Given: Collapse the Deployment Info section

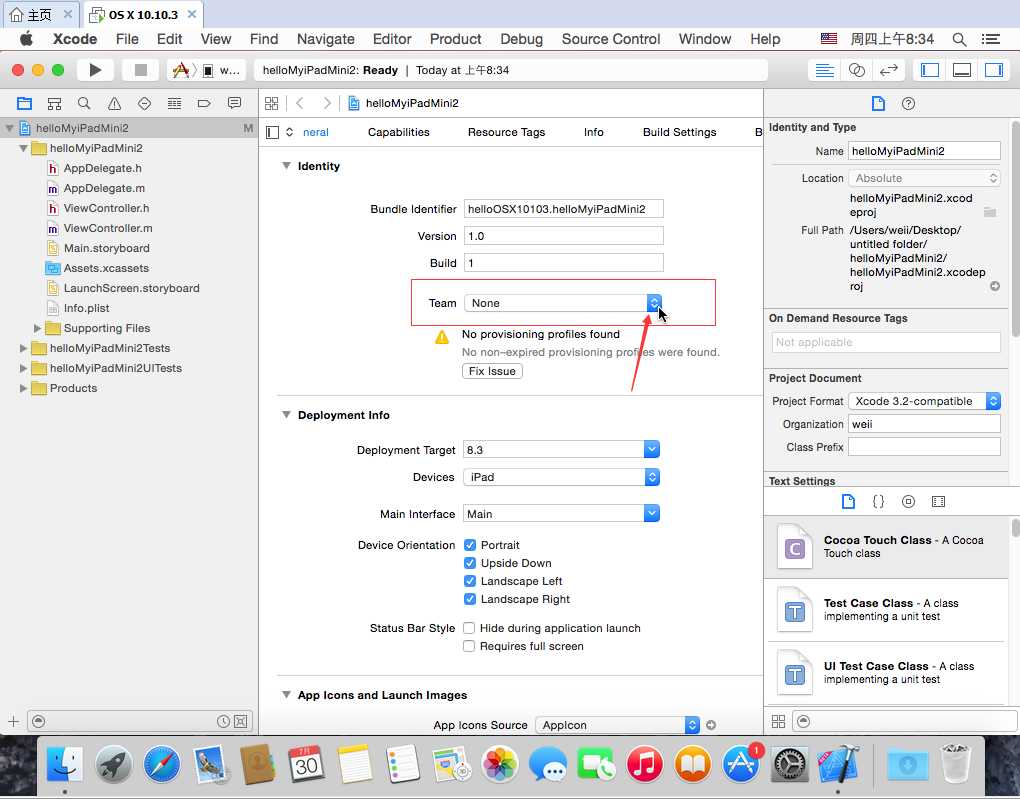Looking at the screenshot, I should click(x=286, y=414).
